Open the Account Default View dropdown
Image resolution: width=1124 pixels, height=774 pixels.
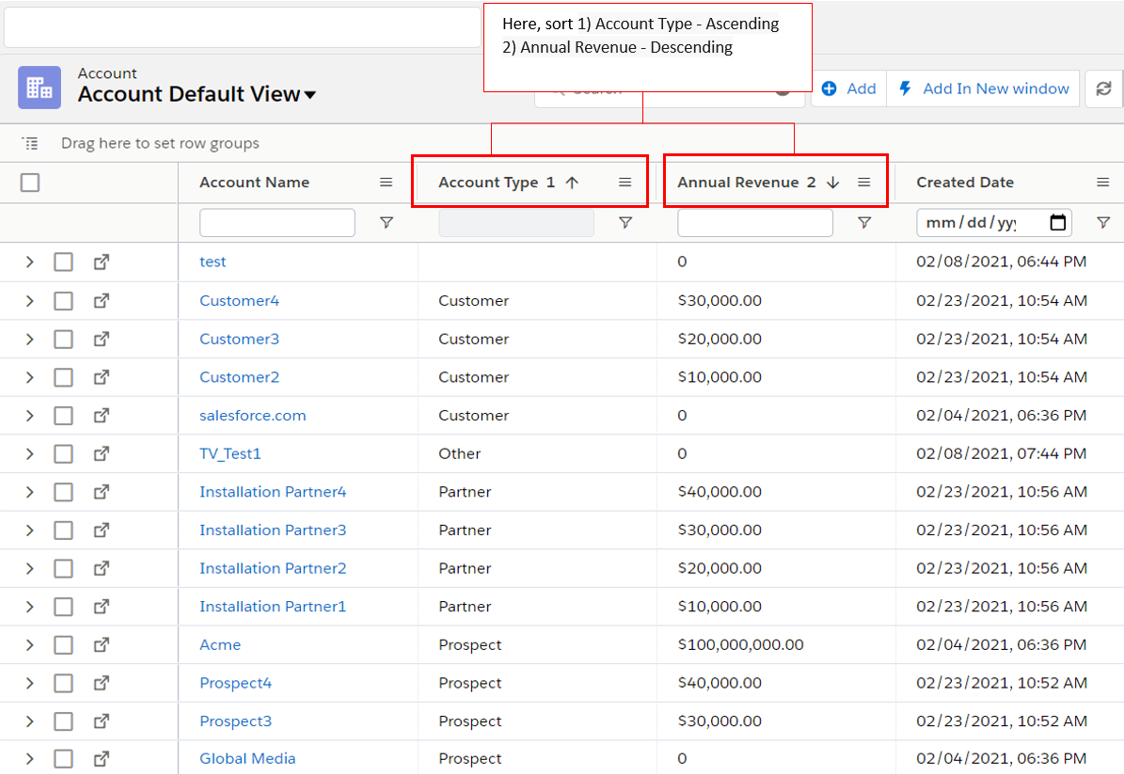(x=309, y=95)
